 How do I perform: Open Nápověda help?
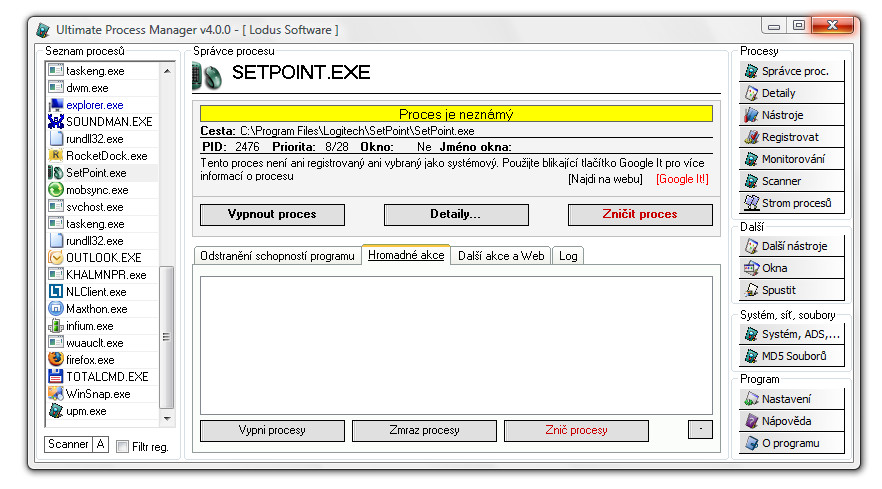[x=791, y=421]
